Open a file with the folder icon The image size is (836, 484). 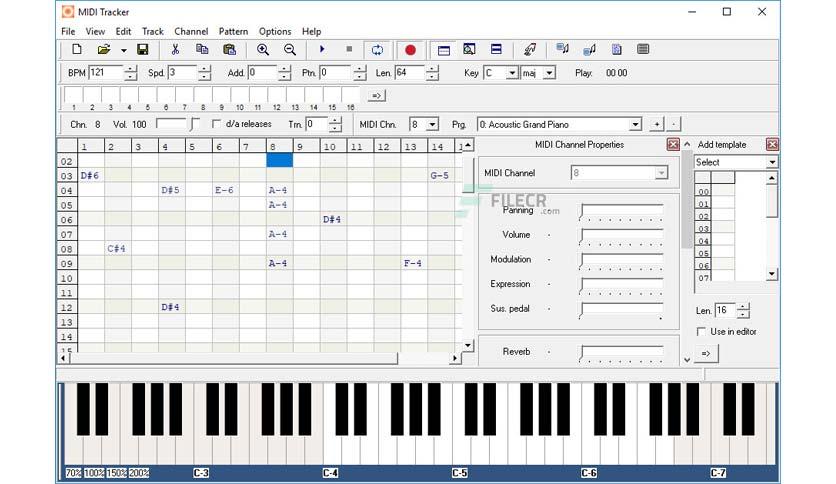point(103,50)
